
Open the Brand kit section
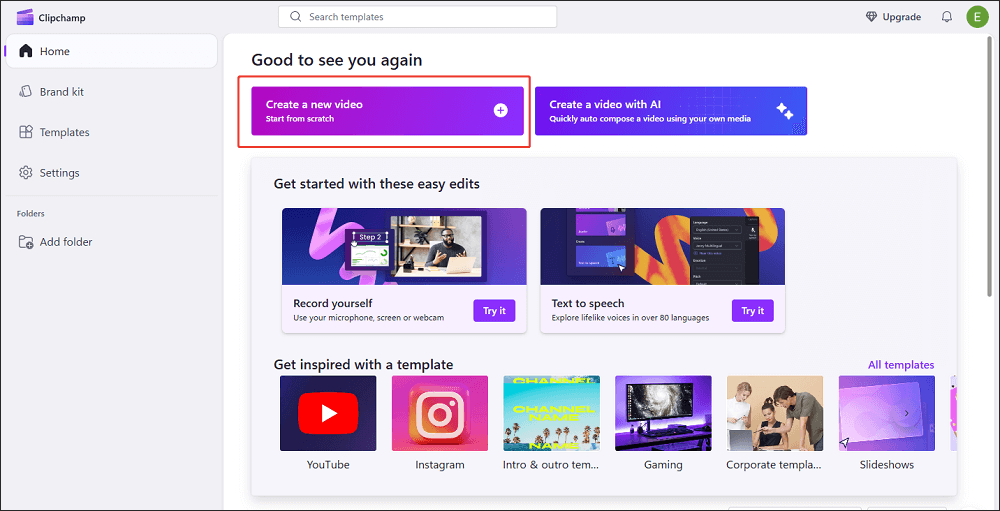(x=112, y=92)
